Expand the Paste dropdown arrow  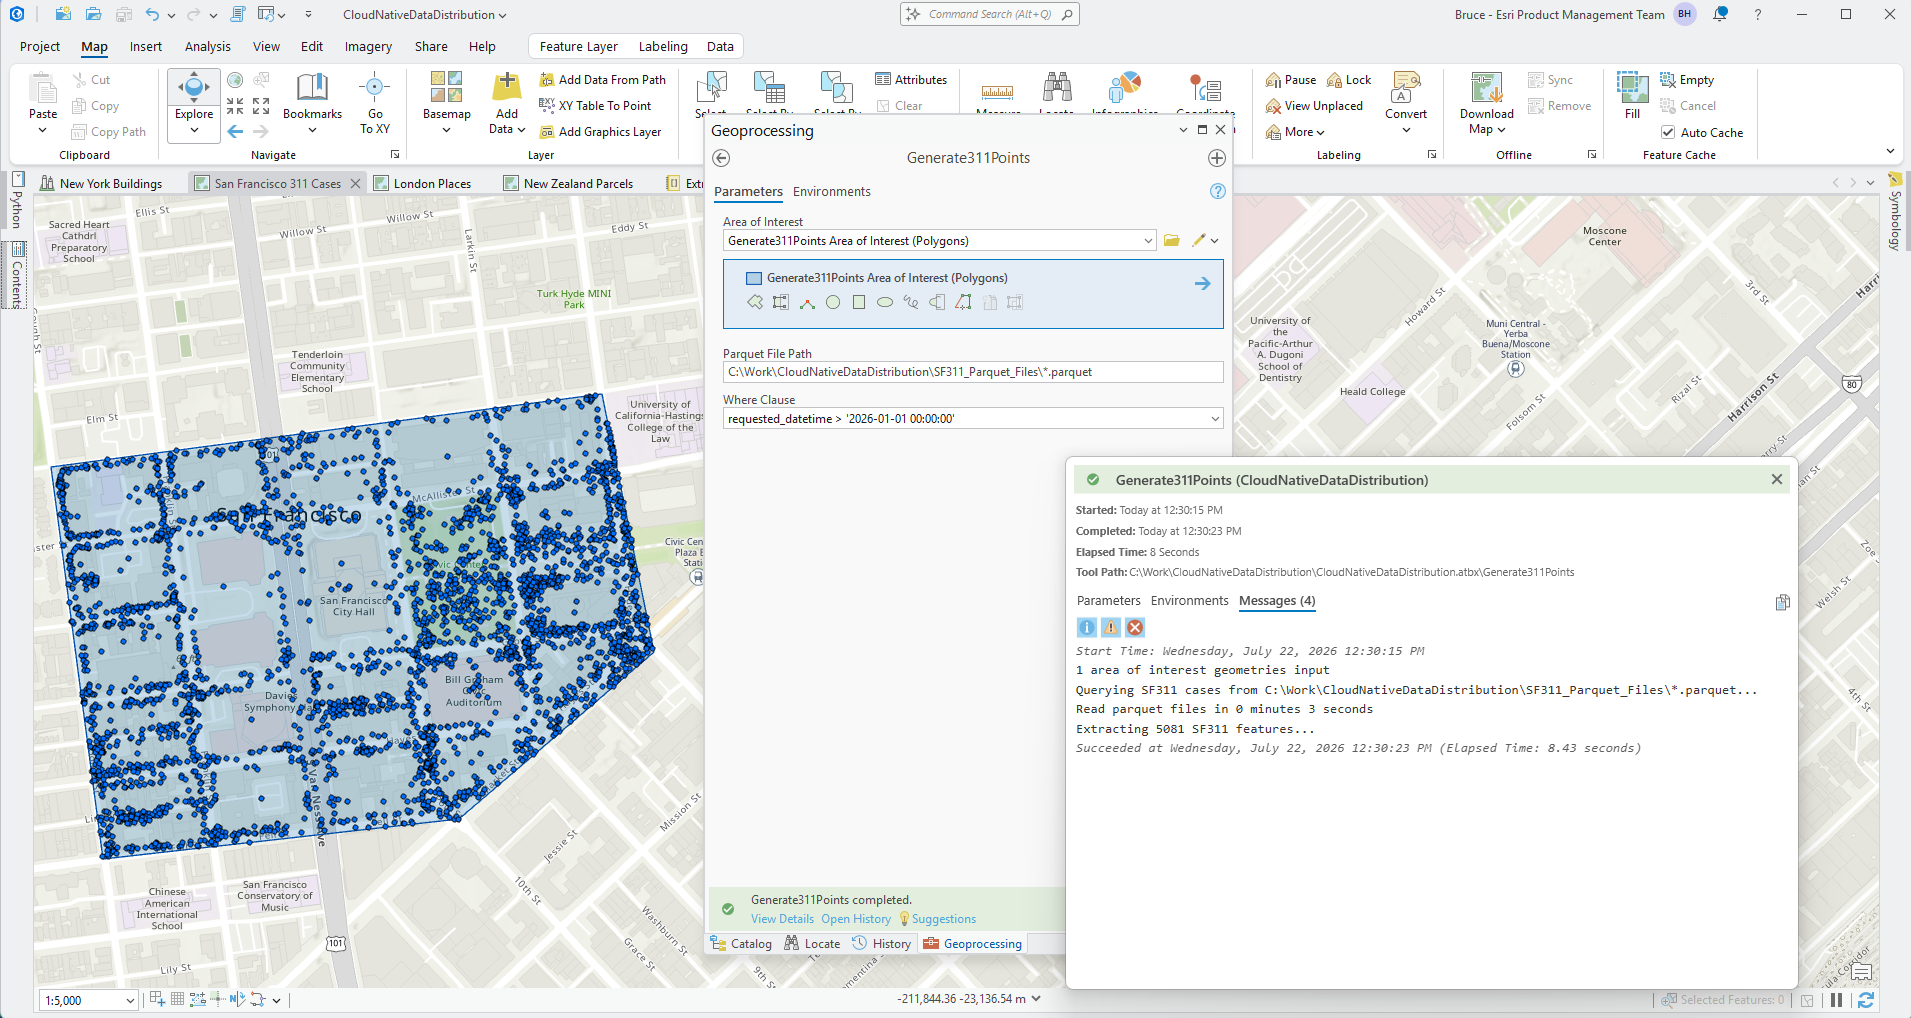pos(43,130)
